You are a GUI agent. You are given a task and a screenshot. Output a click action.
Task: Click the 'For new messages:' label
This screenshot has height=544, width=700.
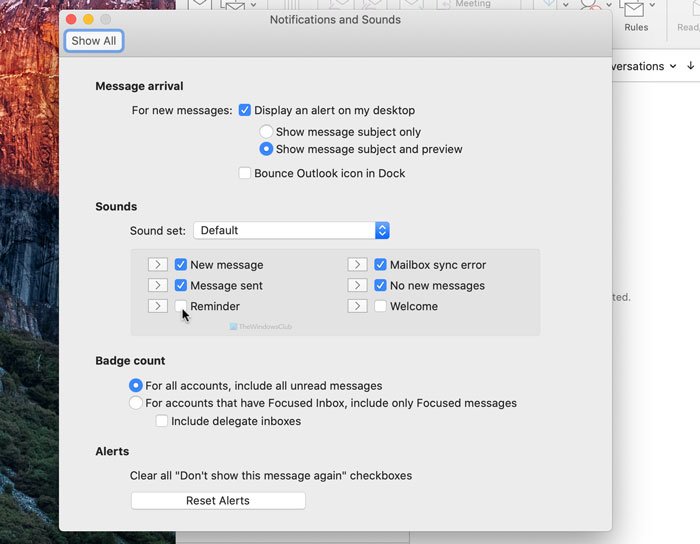[x=182, y=110]
